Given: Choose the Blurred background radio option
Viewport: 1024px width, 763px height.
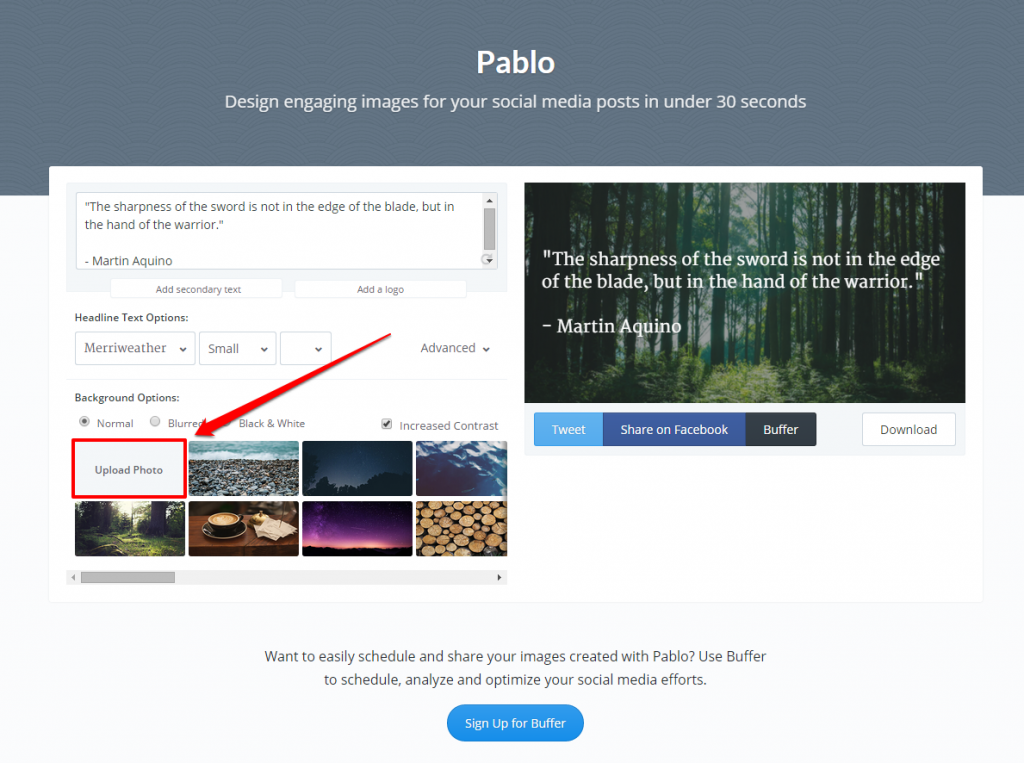Looking at the screenshot, I should pyautogui.click(x=155, y=421).
